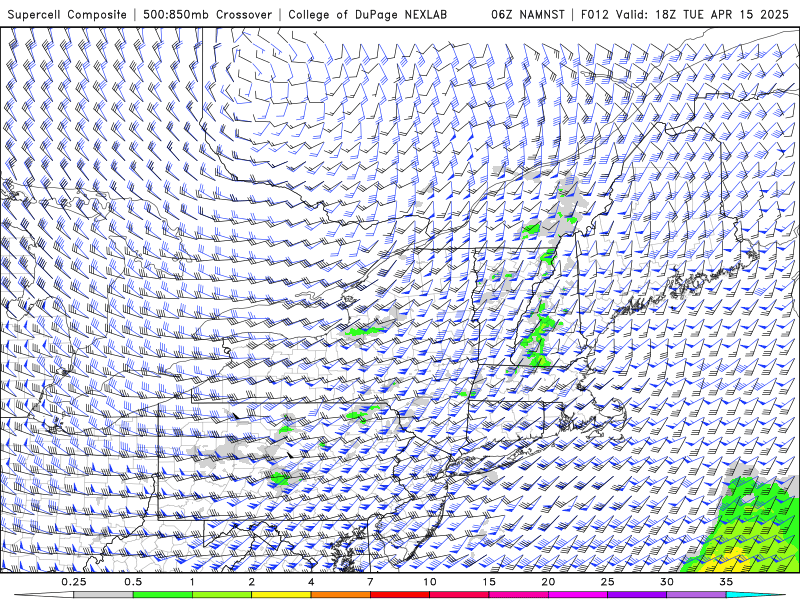Click the yellow supercell composite patch on map

coord(726,561)
